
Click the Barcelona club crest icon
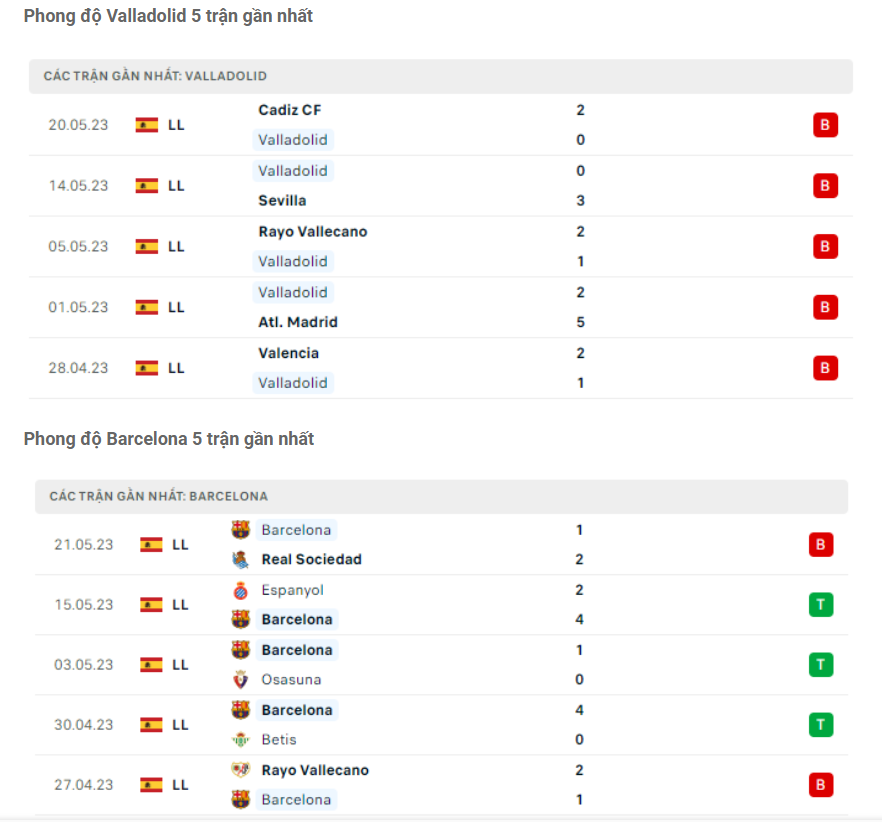(x=240, y=530)
